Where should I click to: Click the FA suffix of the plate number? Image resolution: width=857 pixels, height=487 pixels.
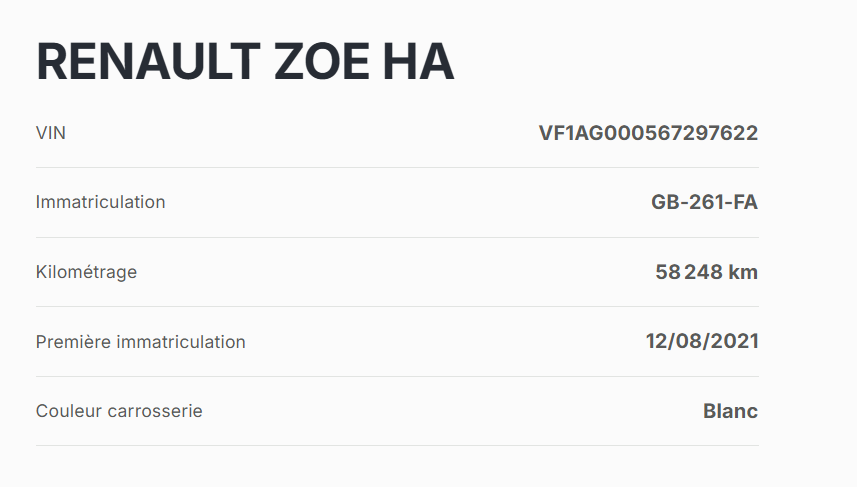(745, 202)
